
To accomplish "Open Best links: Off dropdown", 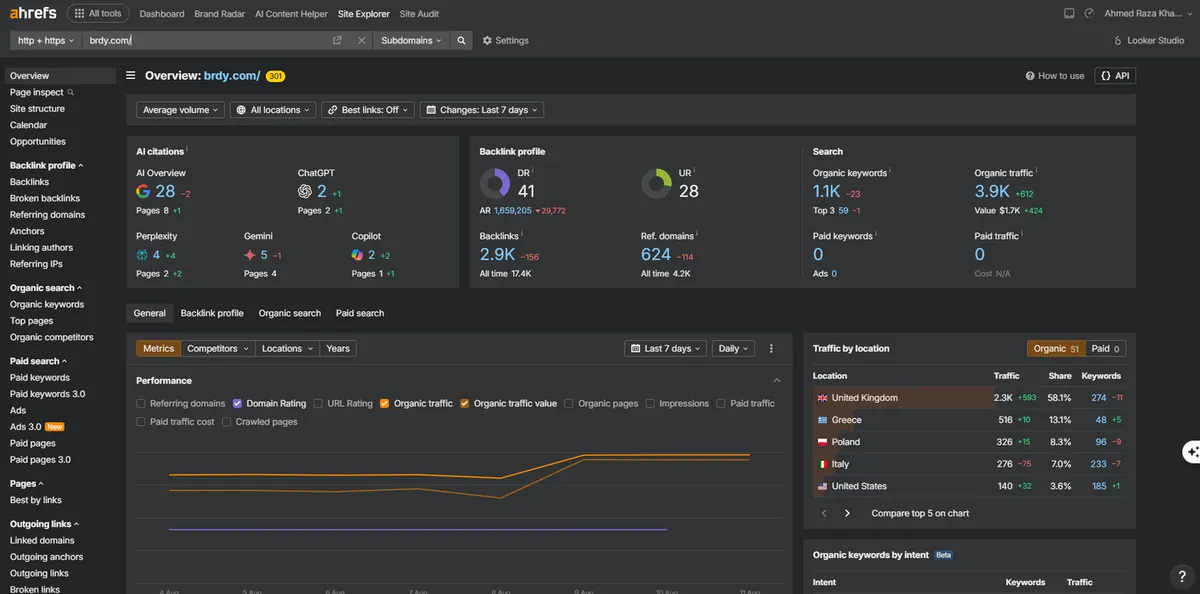I will tap(368, 110).
